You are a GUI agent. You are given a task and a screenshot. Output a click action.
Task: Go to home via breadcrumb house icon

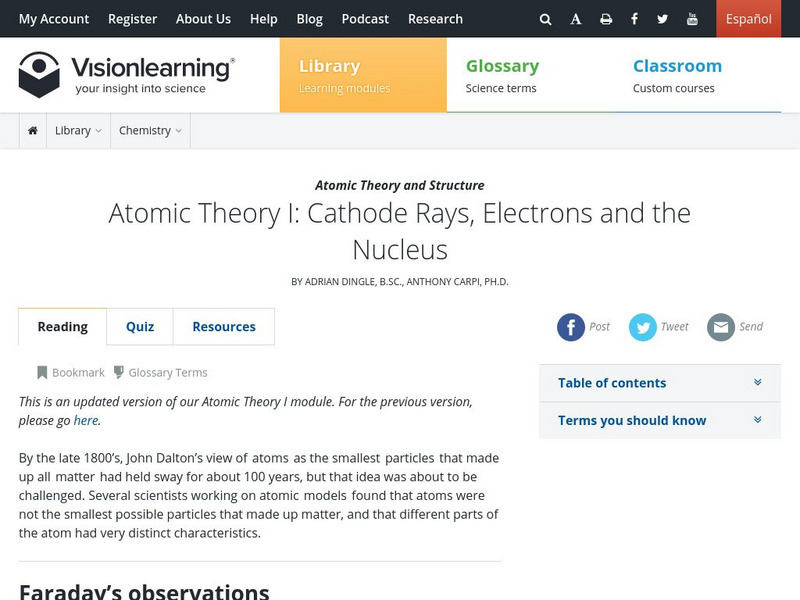click(33, 131)
